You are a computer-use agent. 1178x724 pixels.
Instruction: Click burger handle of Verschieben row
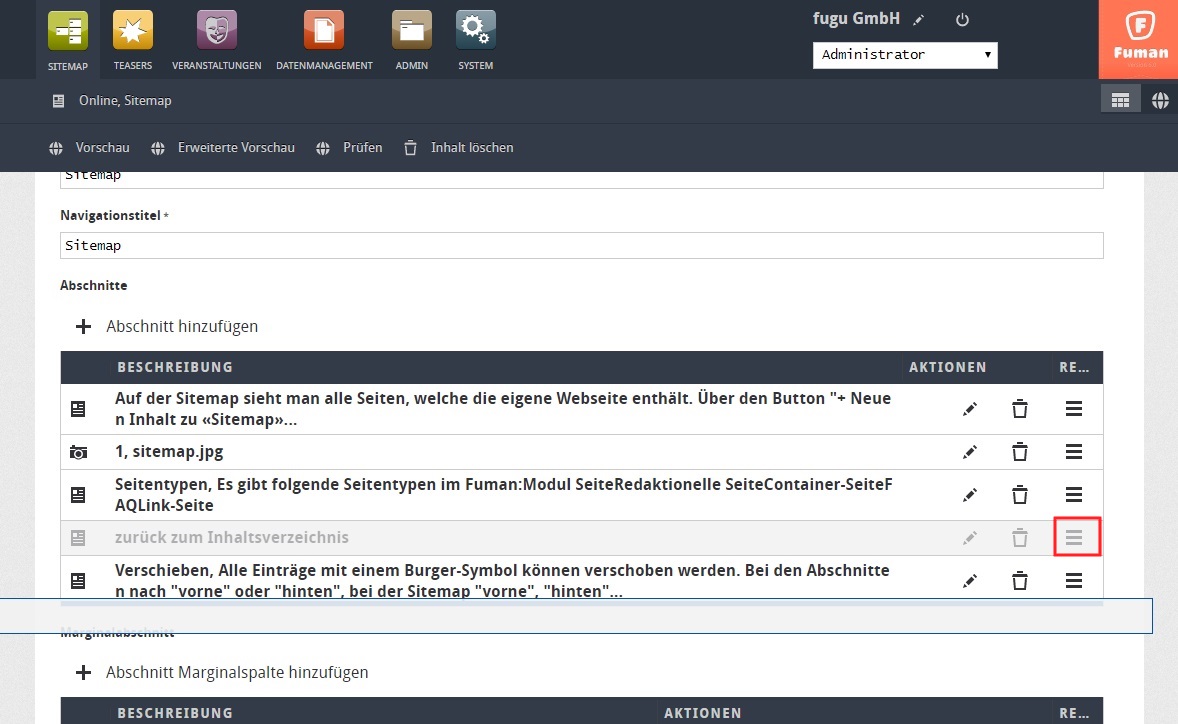[1074, 580]
